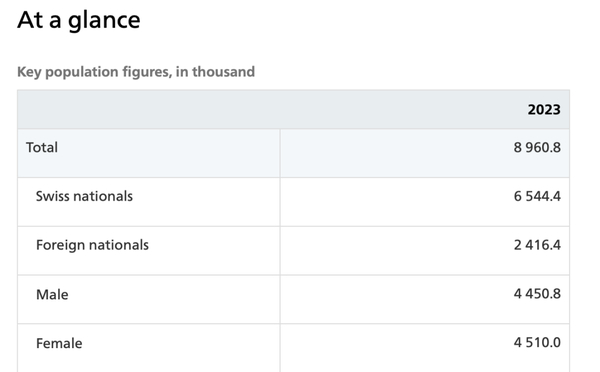Select the Foreign nationals row label
600x372 pixels.
point(92,245)
